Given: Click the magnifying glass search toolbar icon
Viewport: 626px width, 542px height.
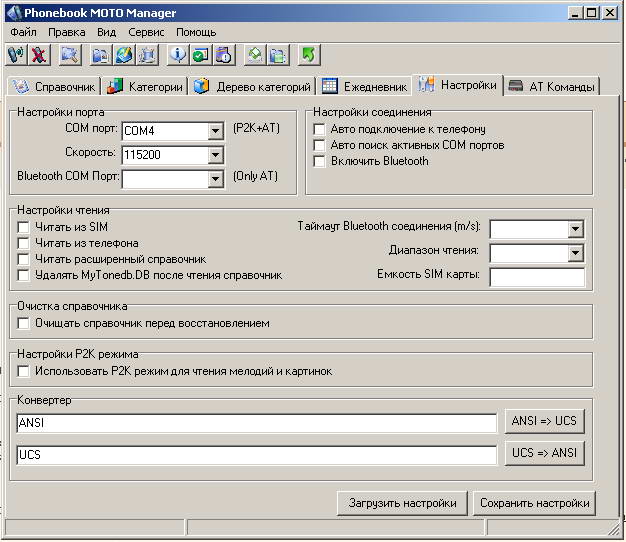Looking at the screenshot, I should (x=70, y=54).
